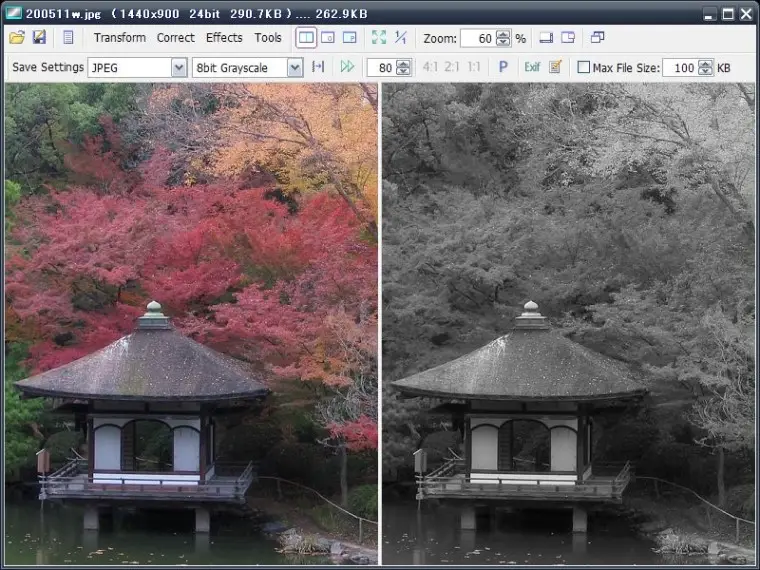The image size is (760, 570).
Task: Click the green double-arrow process icon
Action: 348,67
